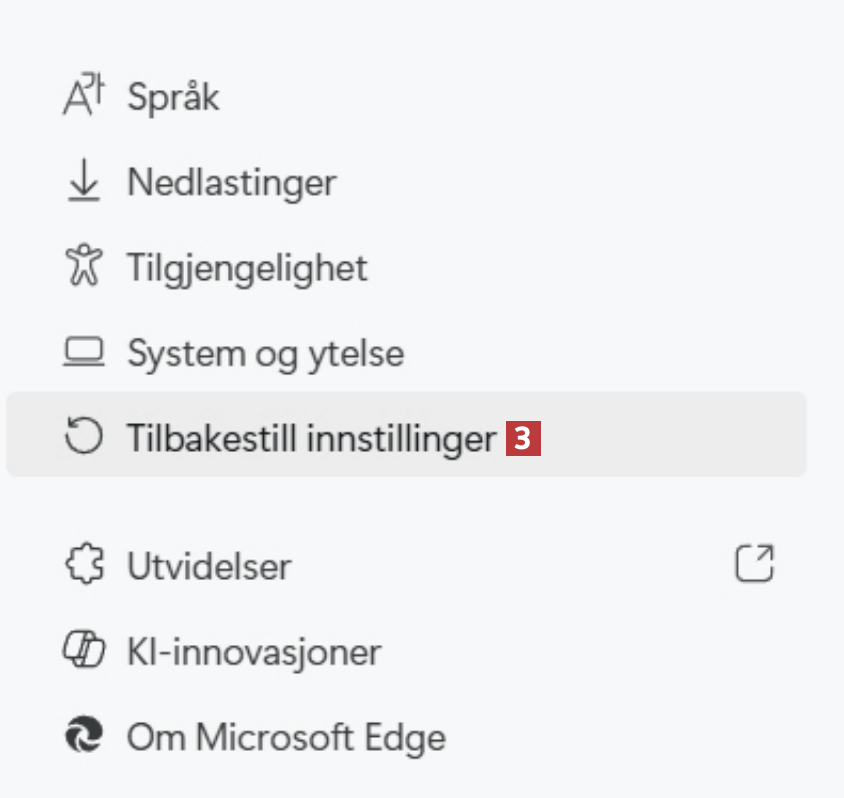
Task: Show the Om Microsoft Edge page
Action: pos(285,738)
